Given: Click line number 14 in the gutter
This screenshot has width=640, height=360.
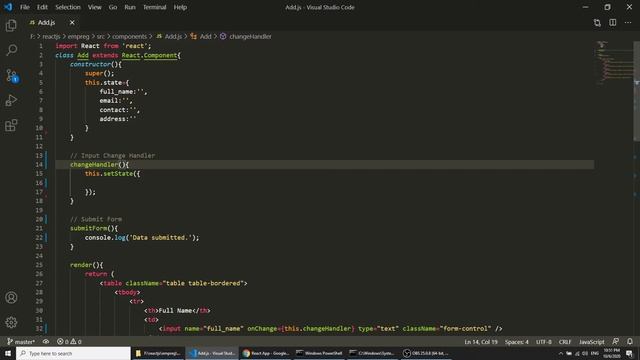Looking at the screenshot, I should coord(39,164).
